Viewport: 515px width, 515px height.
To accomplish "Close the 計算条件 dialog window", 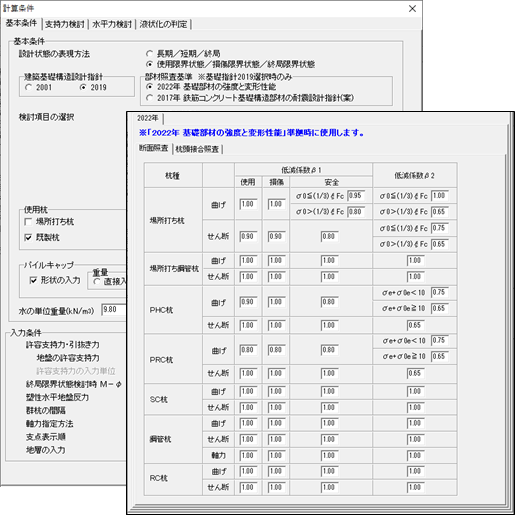I will (x=412, y=9).
